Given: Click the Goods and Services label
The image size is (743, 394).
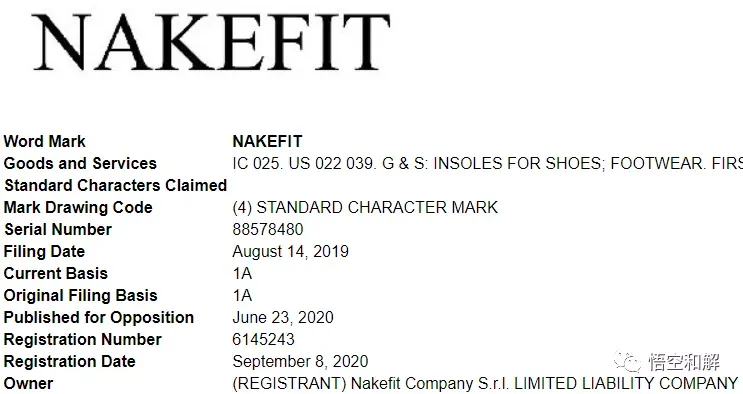Looking at the screenshot, I should click(x=80, y=163).
